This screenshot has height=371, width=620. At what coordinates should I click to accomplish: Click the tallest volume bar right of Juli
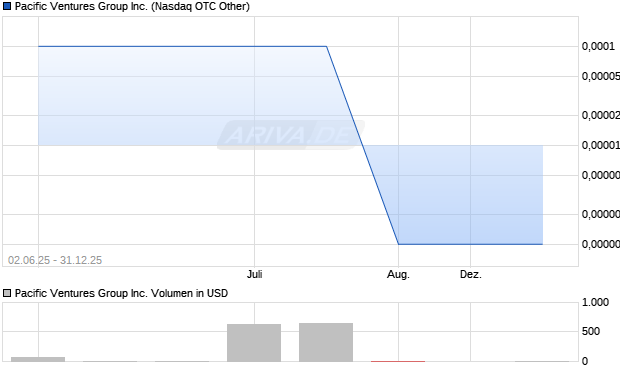(326, 343)
